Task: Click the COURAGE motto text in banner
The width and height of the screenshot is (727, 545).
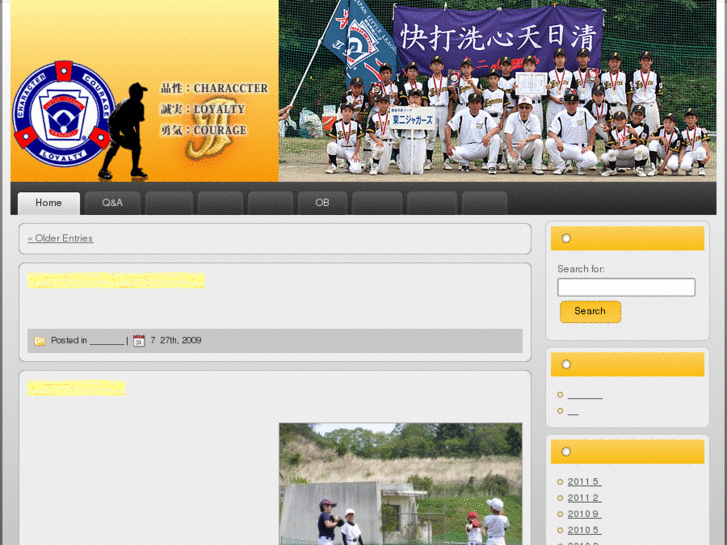Action: pos(220,130)
